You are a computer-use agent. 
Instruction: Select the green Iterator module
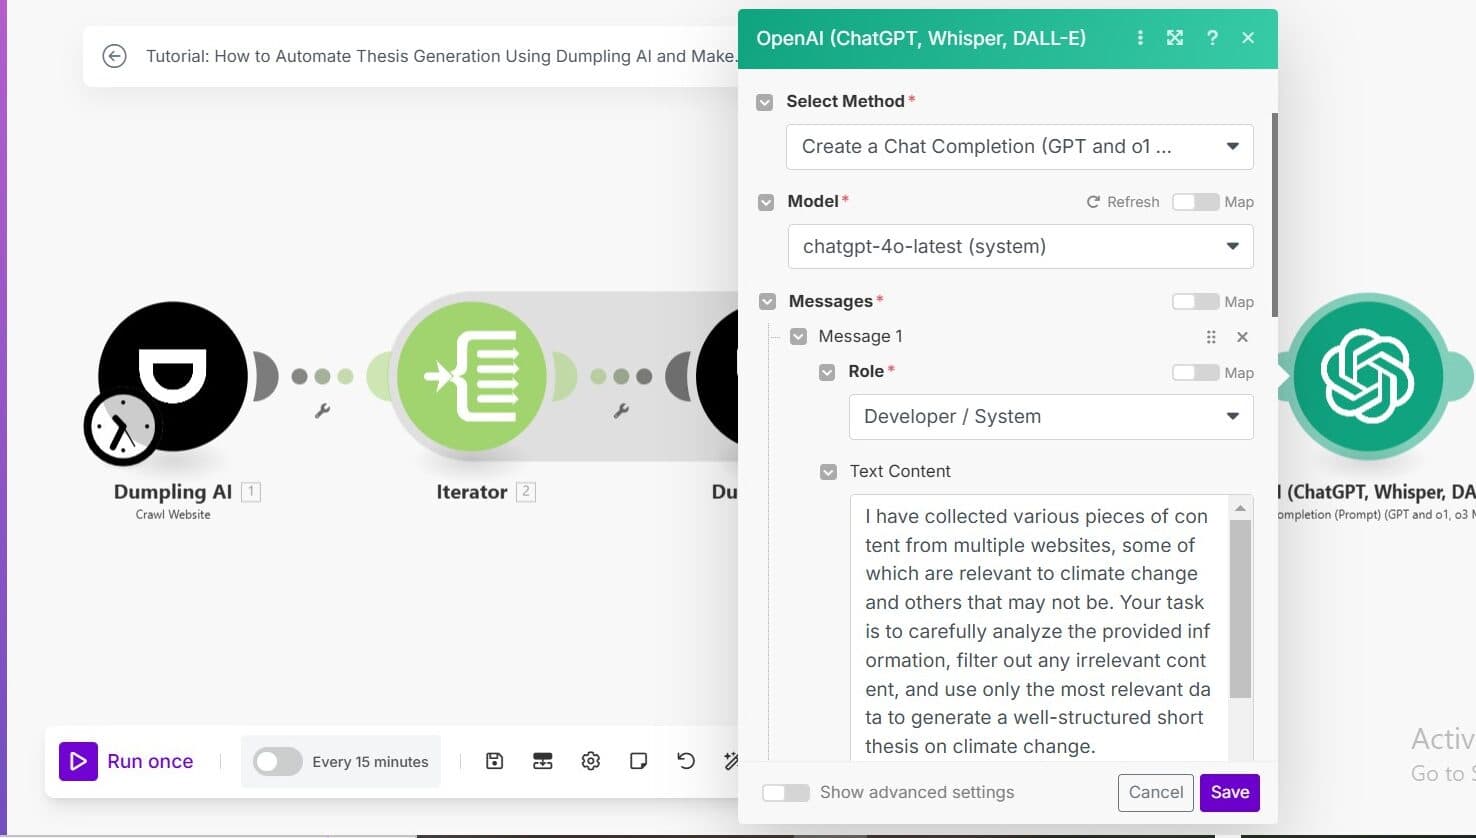tap(471, 377)
